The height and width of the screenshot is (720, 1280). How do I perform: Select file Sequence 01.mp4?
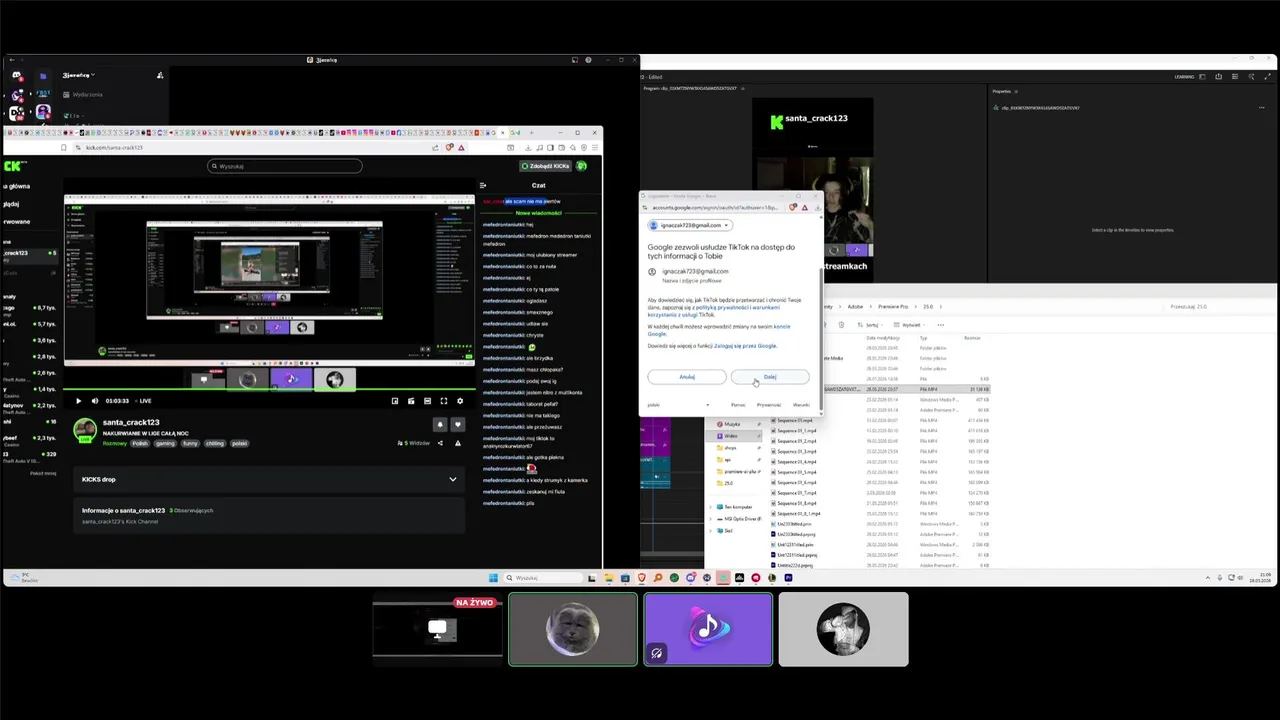(x=795, y=421)
